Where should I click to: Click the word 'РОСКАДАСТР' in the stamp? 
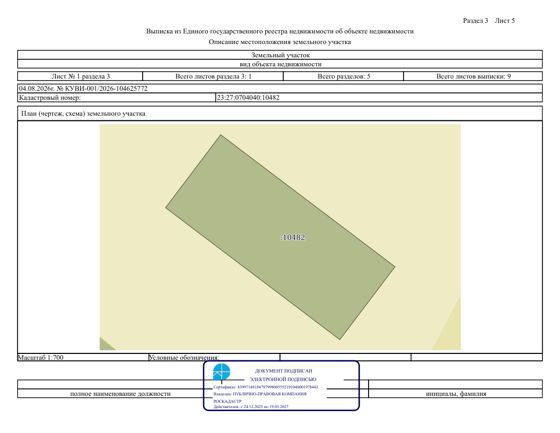228,401
